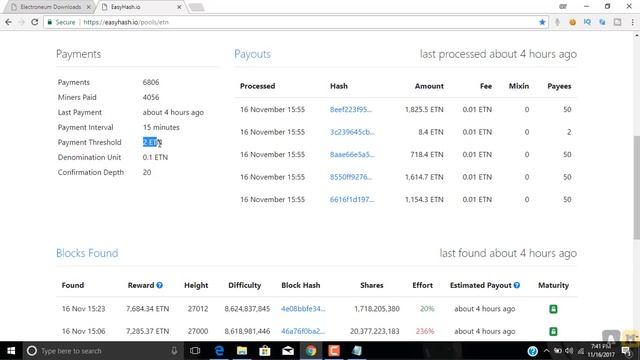Open the volume control in system tray
Screen dimensions: 640x360
point(569,351)
